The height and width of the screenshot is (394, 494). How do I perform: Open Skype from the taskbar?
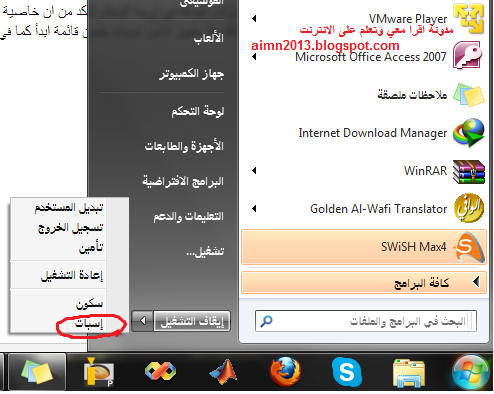click(347, 372)
